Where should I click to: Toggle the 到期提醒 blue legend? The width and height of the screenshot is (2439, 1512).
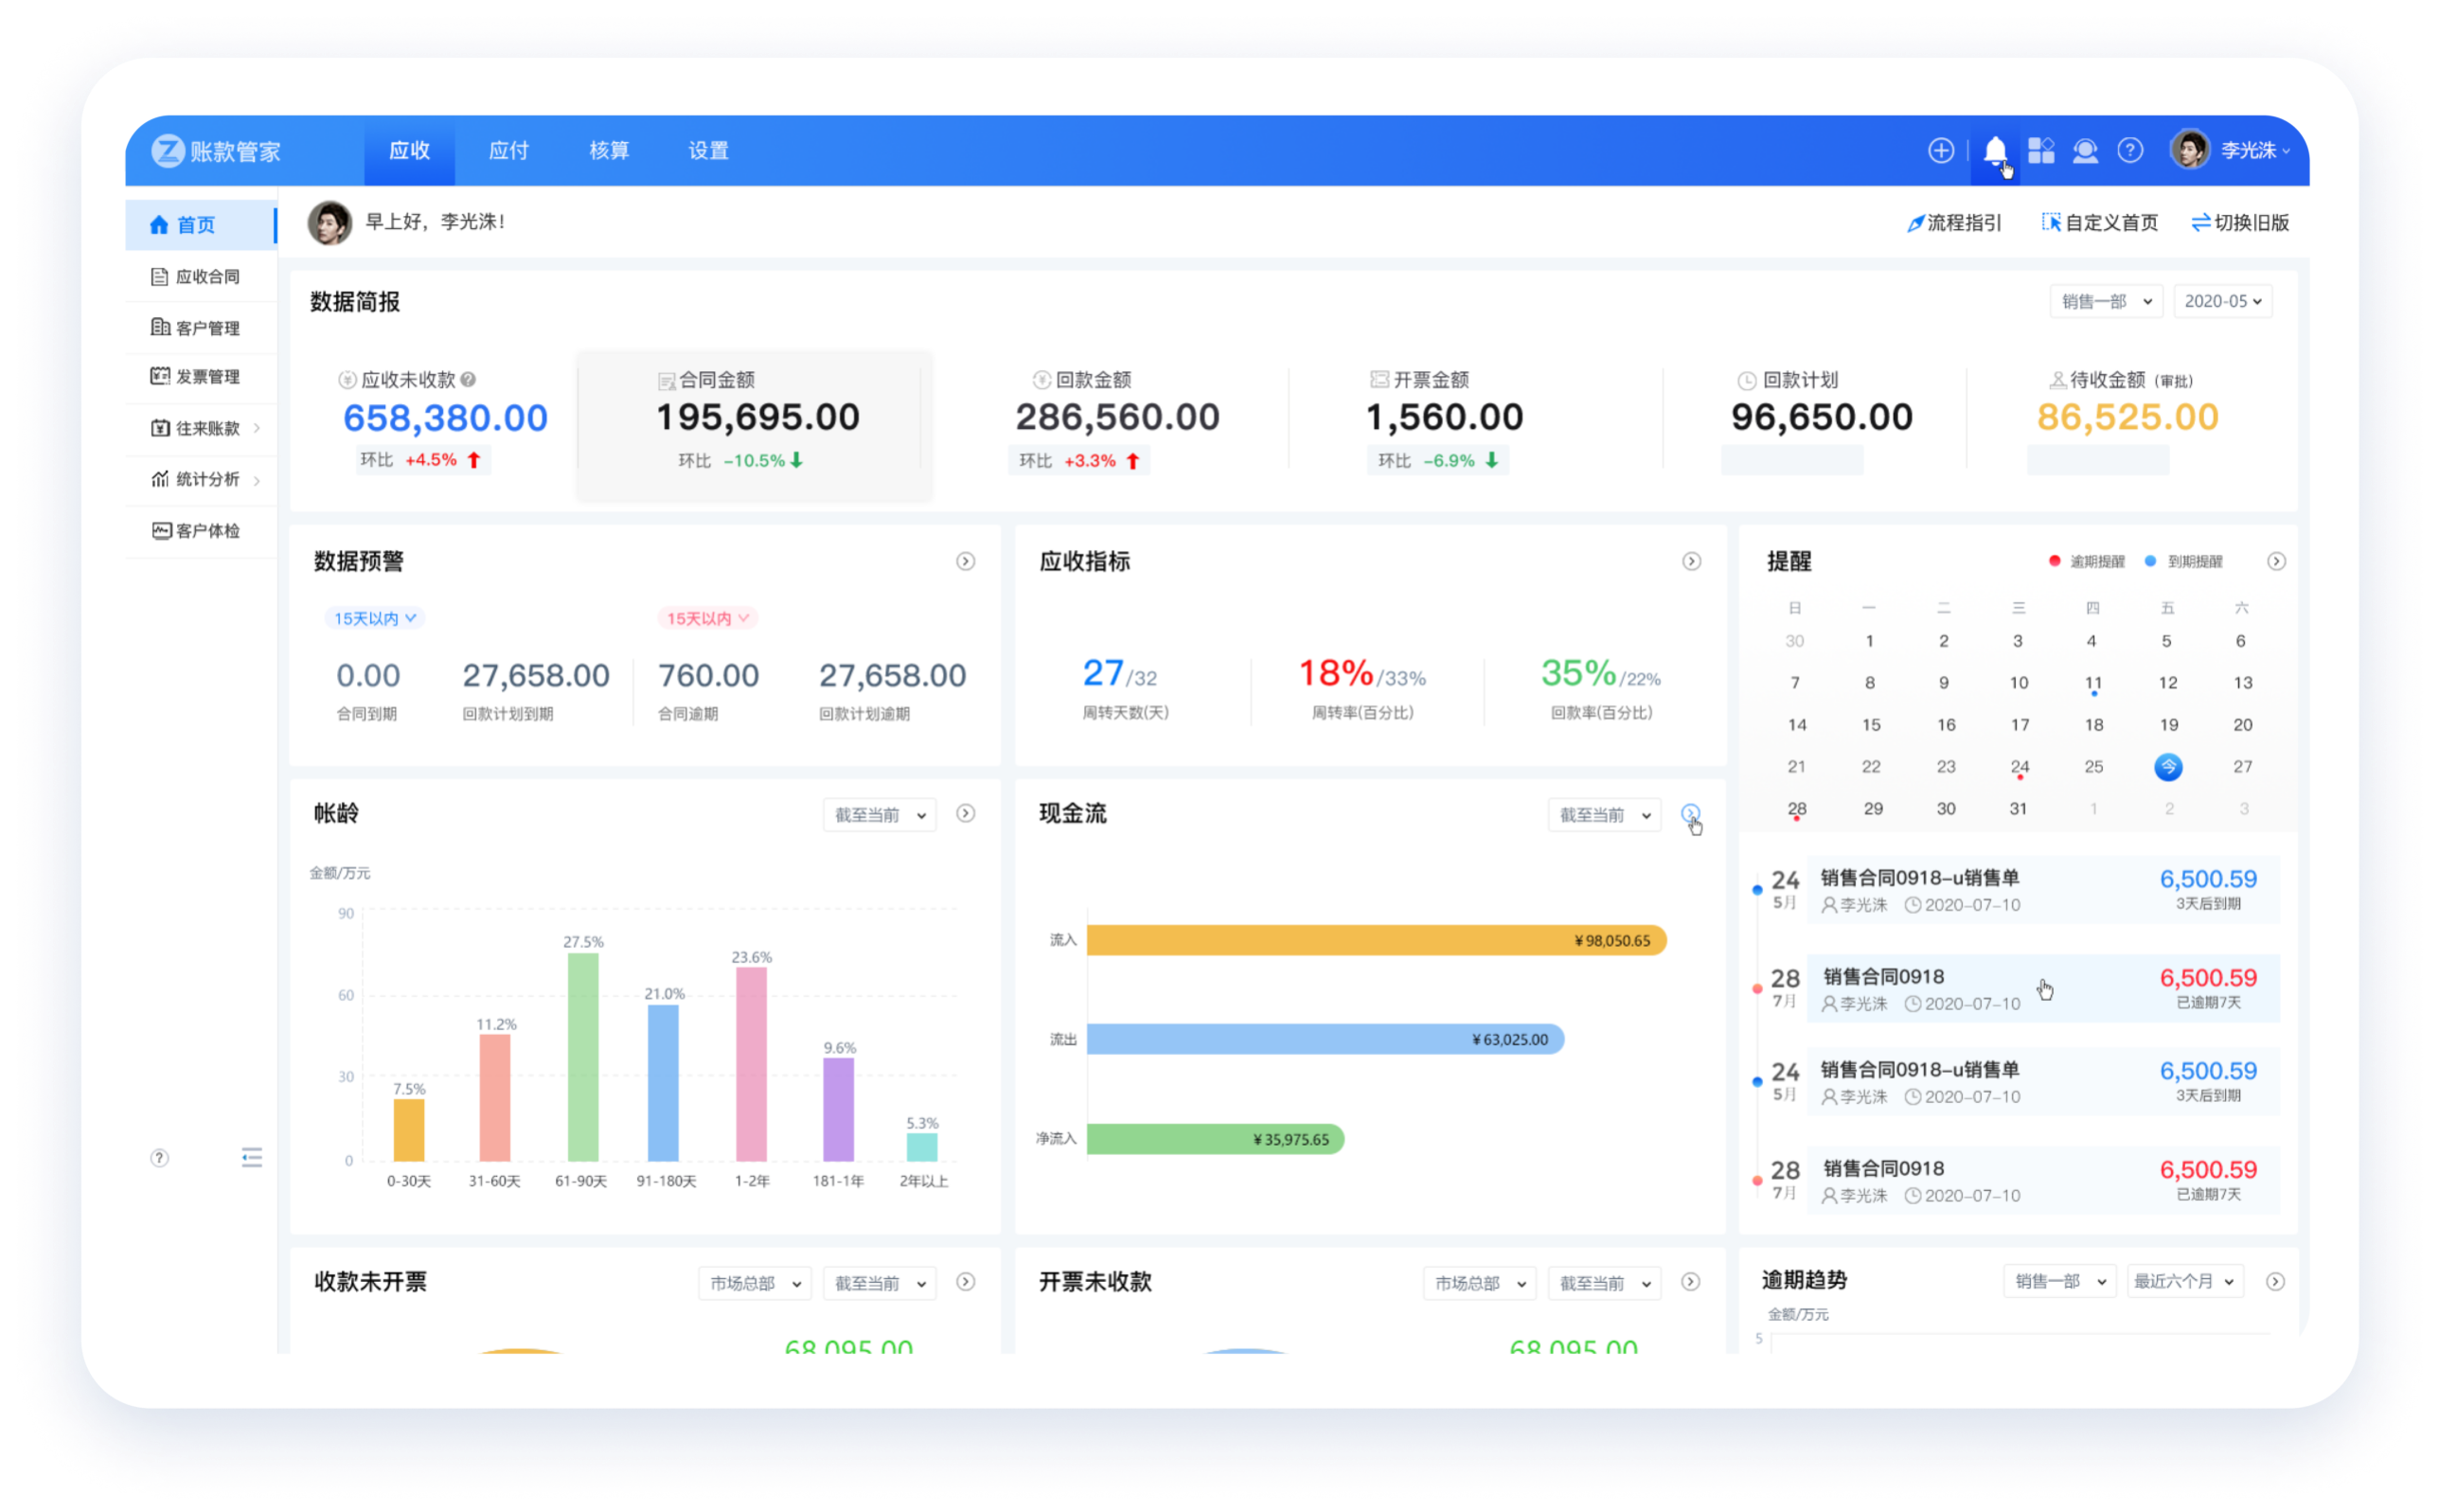tap(2185, 561)
